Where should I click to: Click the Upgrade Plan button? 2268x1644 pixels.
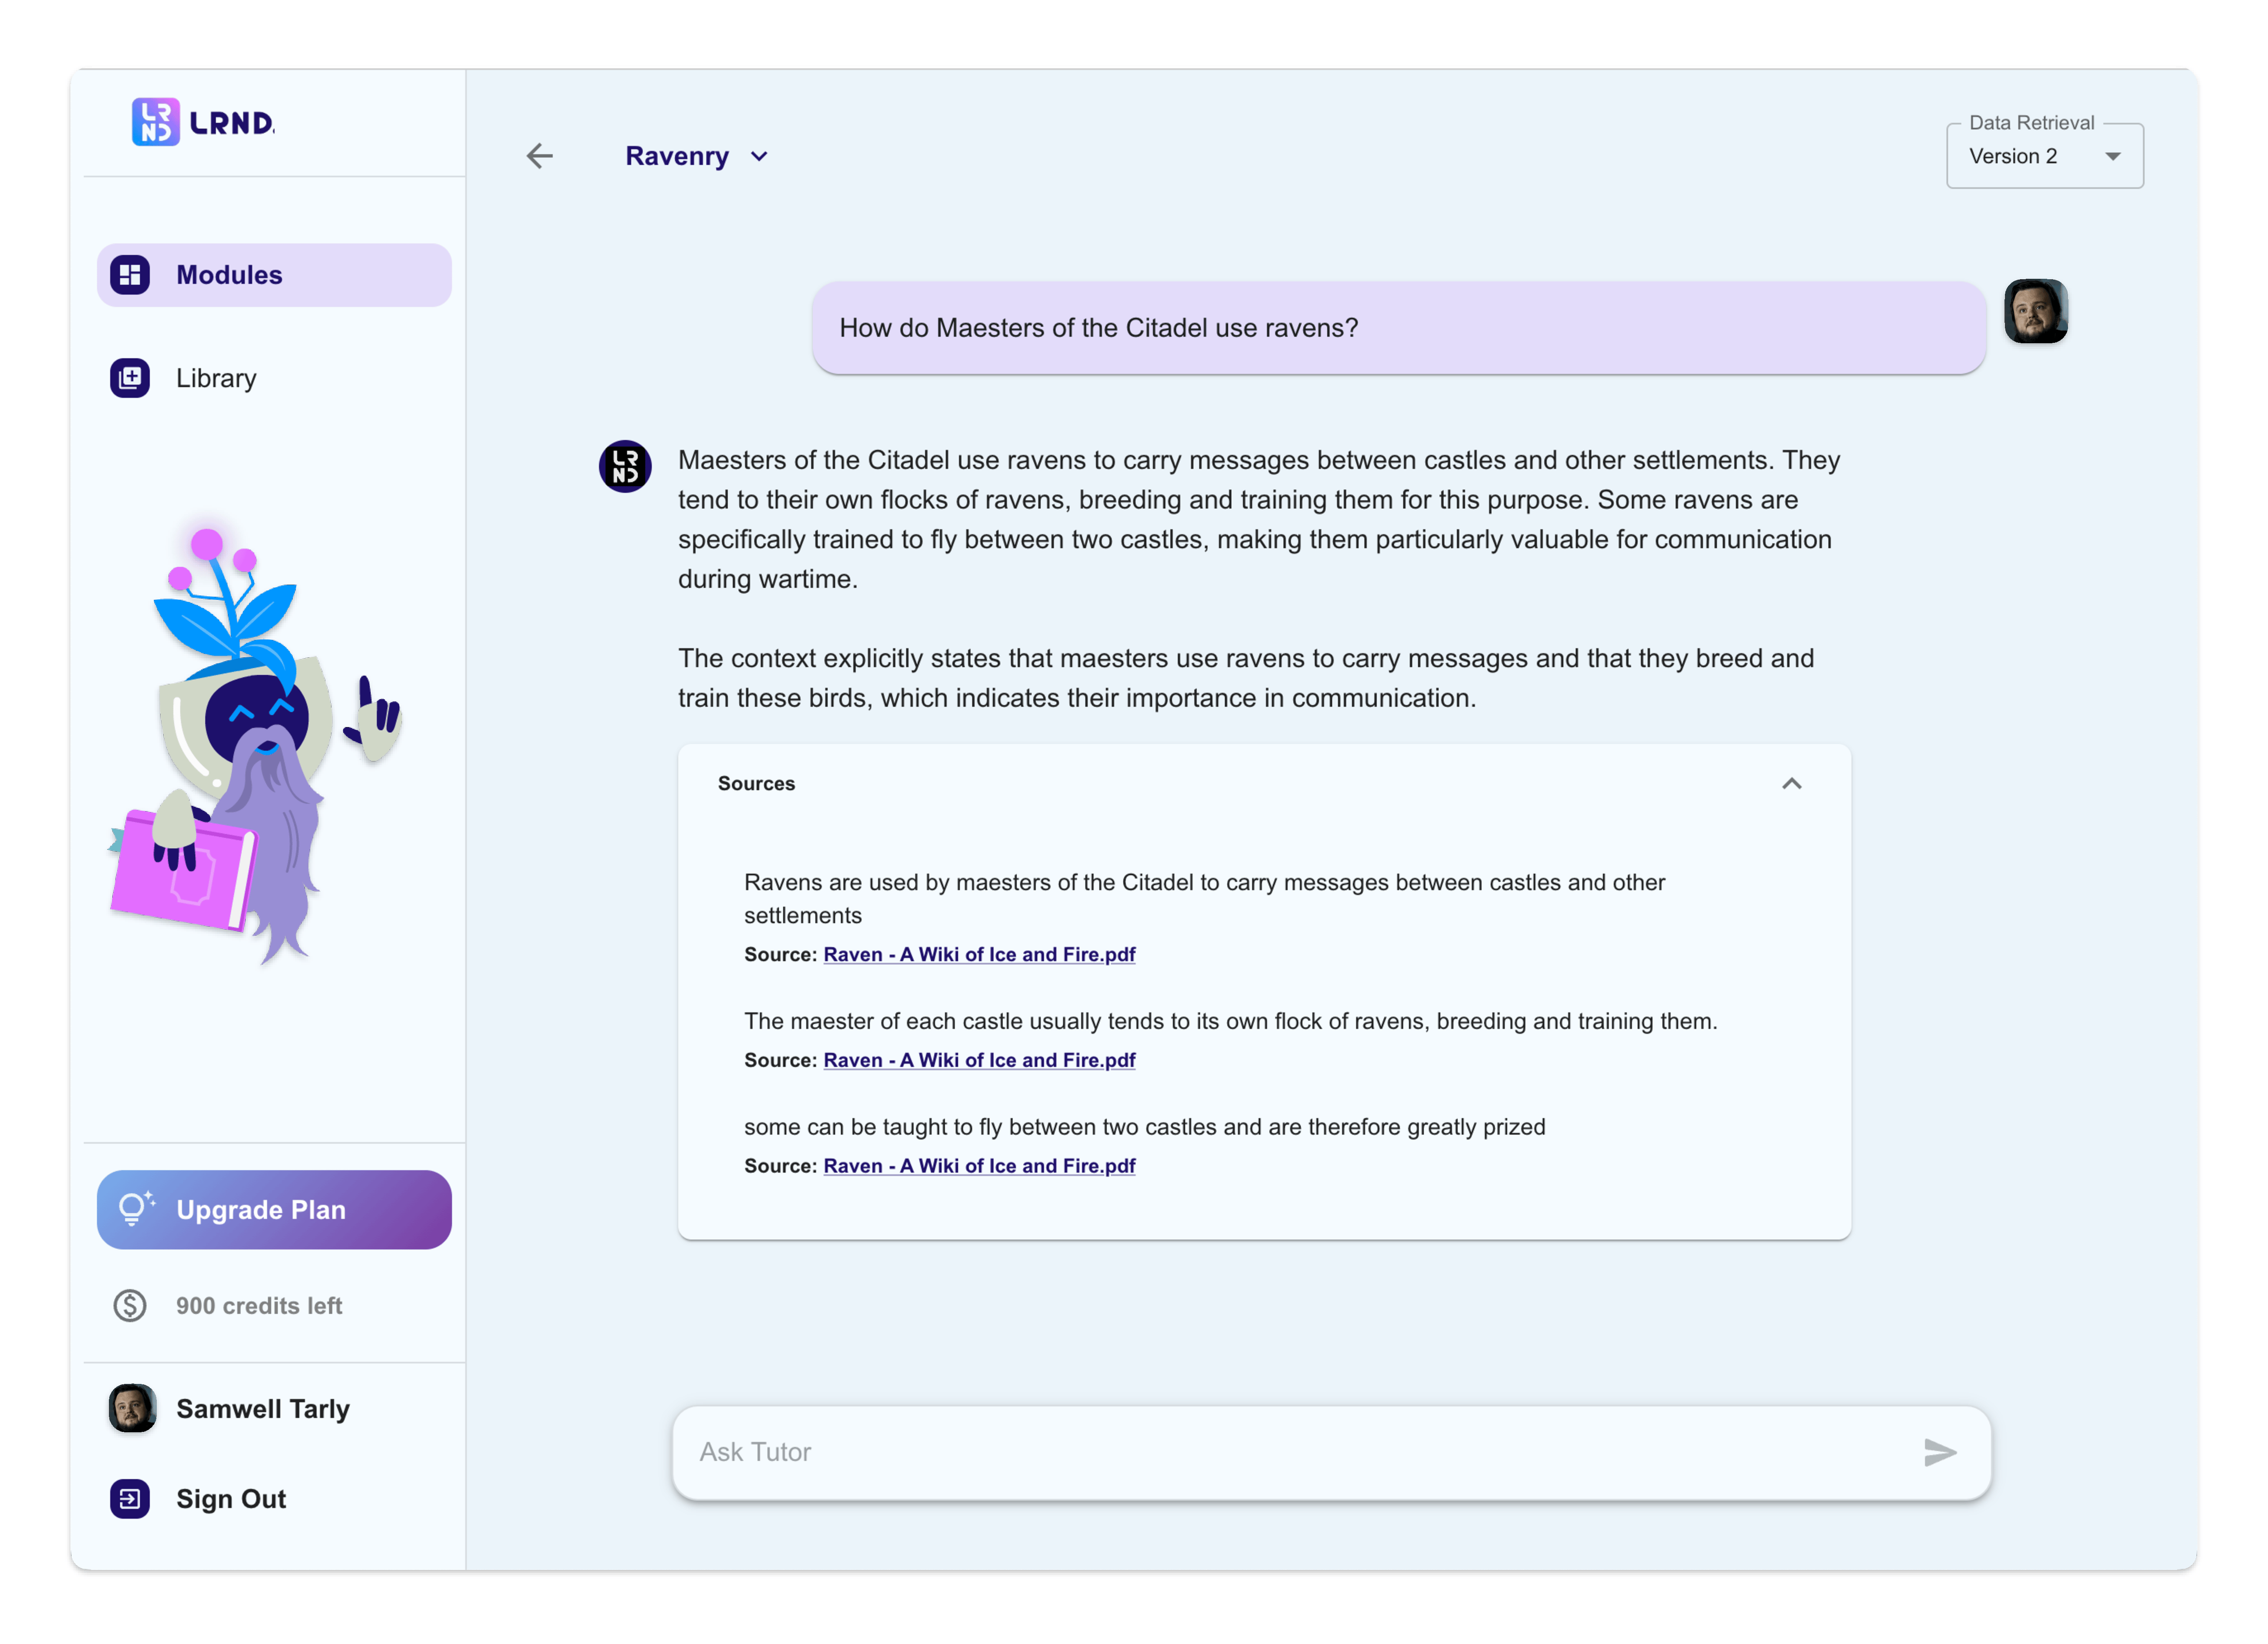coord(274,1209)
